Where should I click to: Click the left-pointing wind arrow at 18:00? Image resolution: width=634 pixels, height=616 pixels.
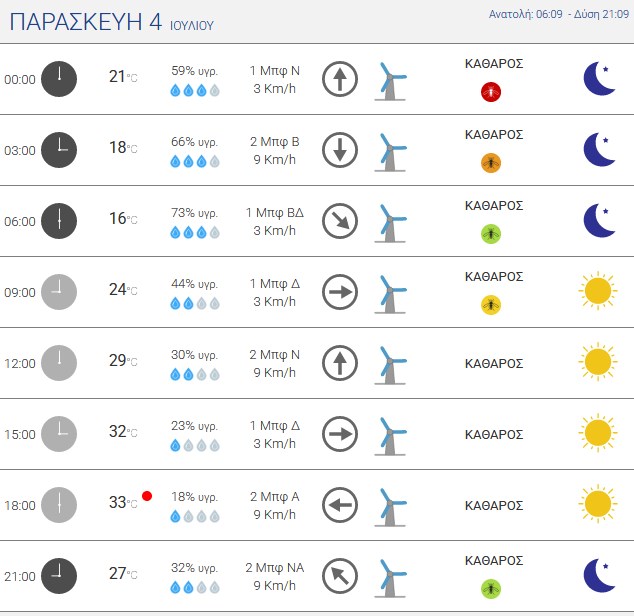coord(340,505)
